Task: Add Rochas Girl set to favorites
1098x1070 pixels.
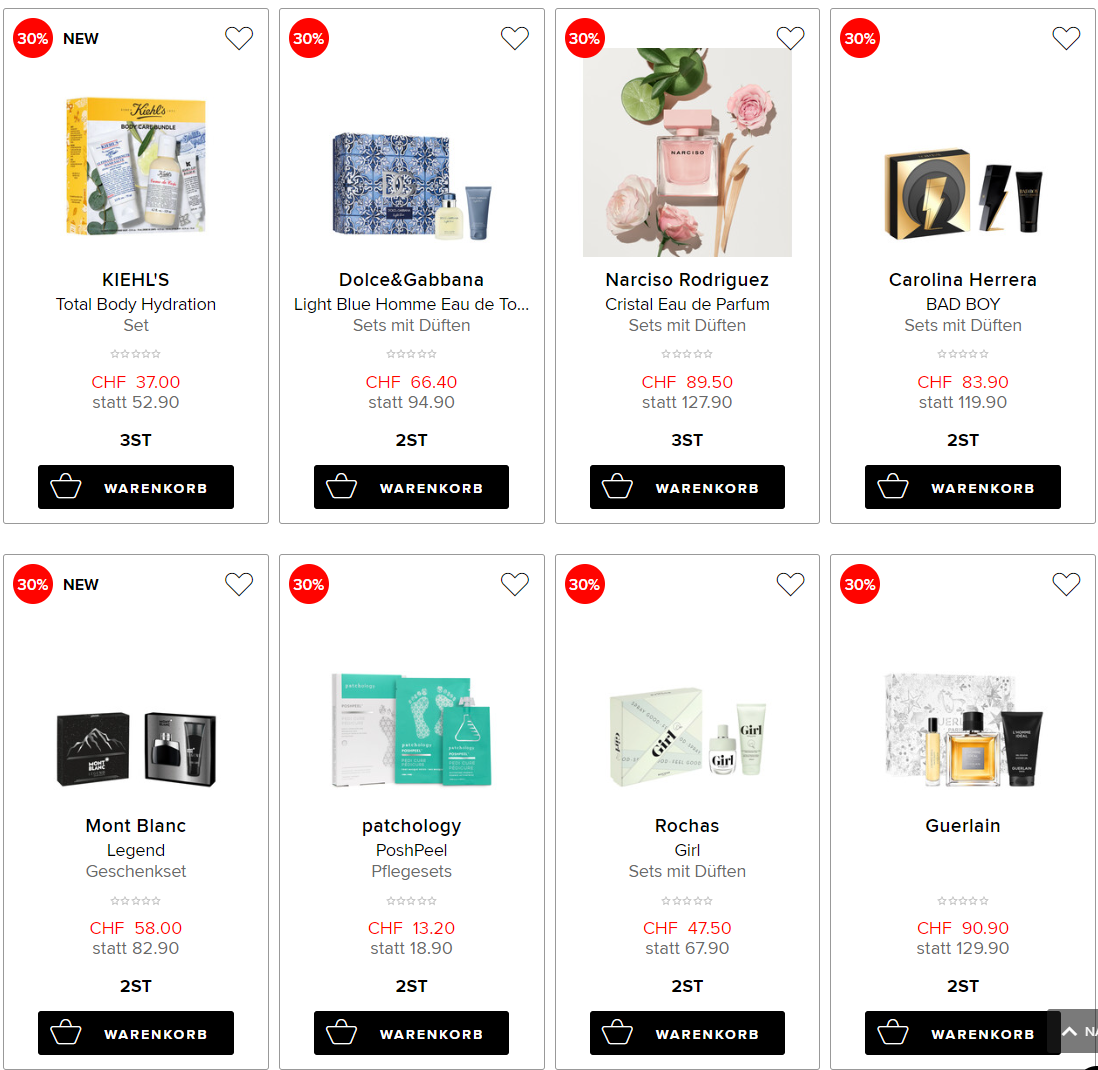Action: (791, 584)
